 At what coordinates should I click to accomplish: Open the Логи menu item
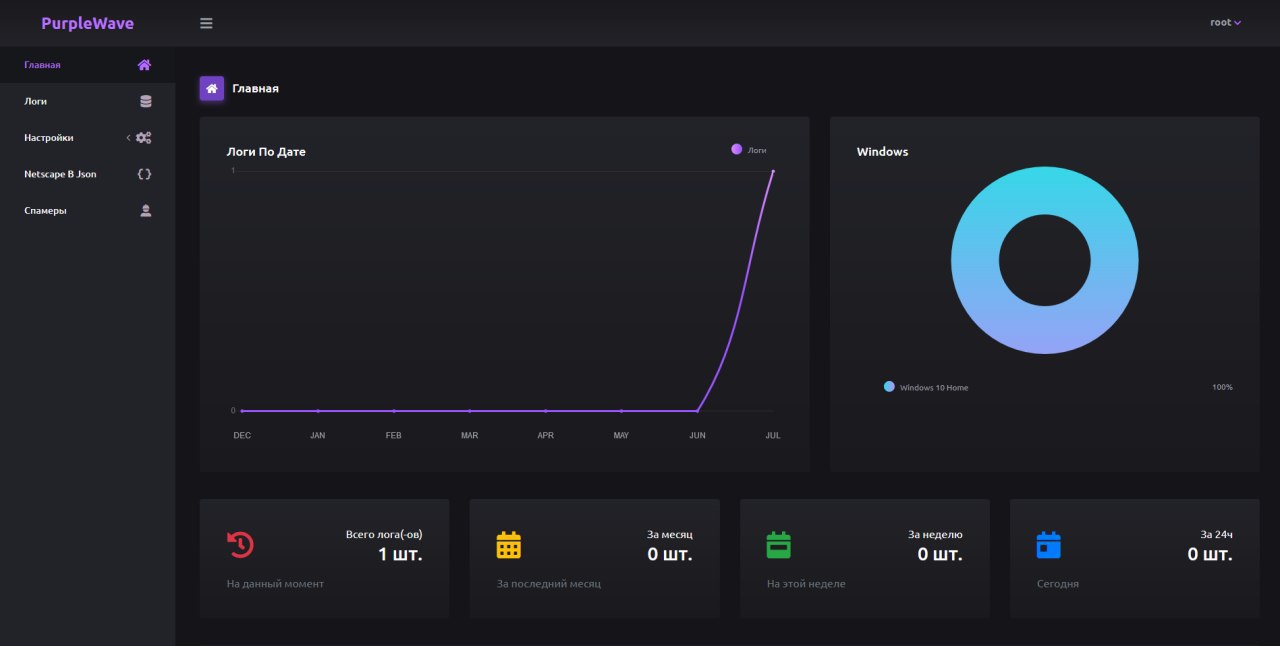point(36,101)
